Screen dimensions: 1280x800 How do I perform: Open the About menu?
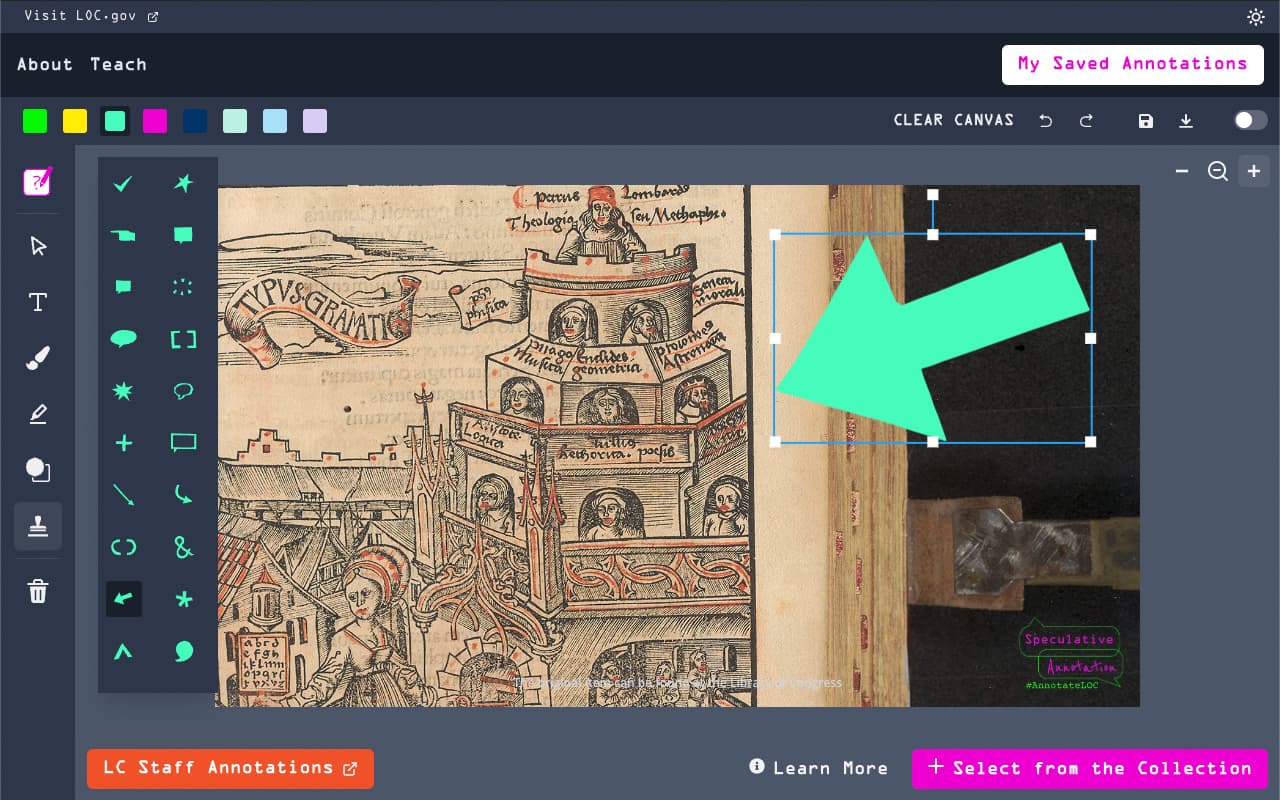click(x=44, y=64)
